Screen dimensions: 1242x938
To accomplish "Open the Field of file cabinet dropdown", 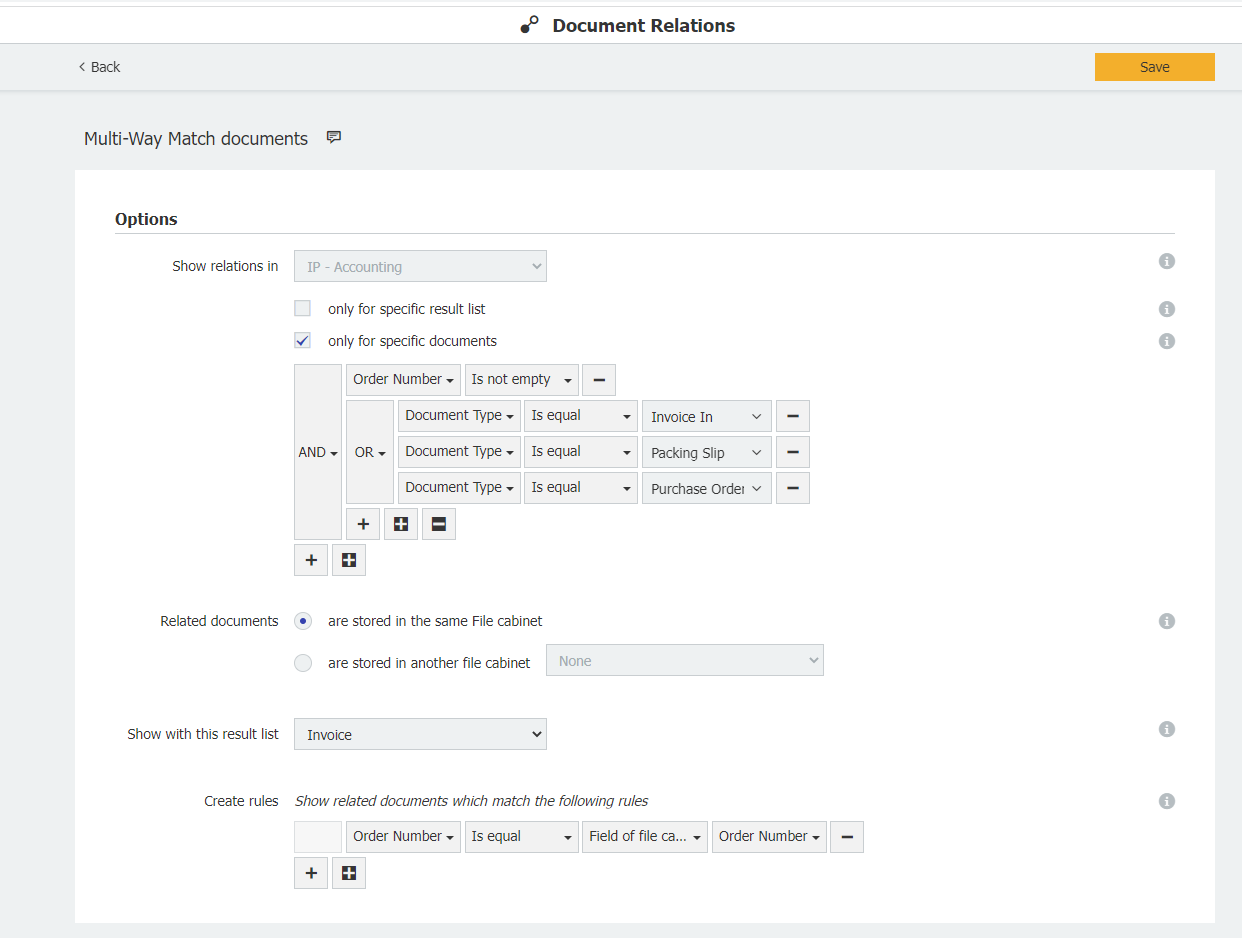I will pyautogui.click(x=644, y=837).
